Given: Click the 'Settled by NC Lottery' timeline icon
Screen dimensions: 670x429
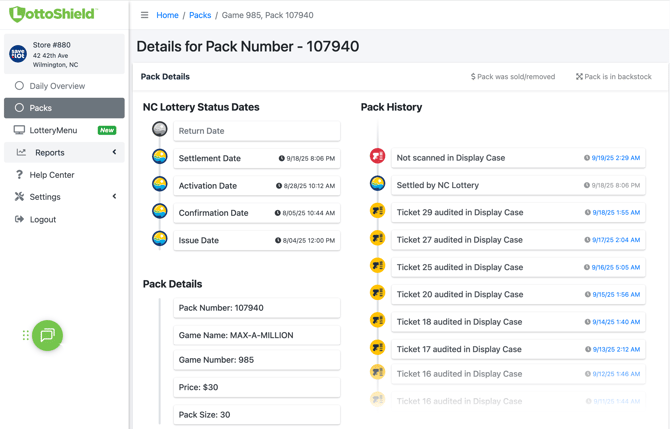Looking at the screenshot, I should [378, 184].
